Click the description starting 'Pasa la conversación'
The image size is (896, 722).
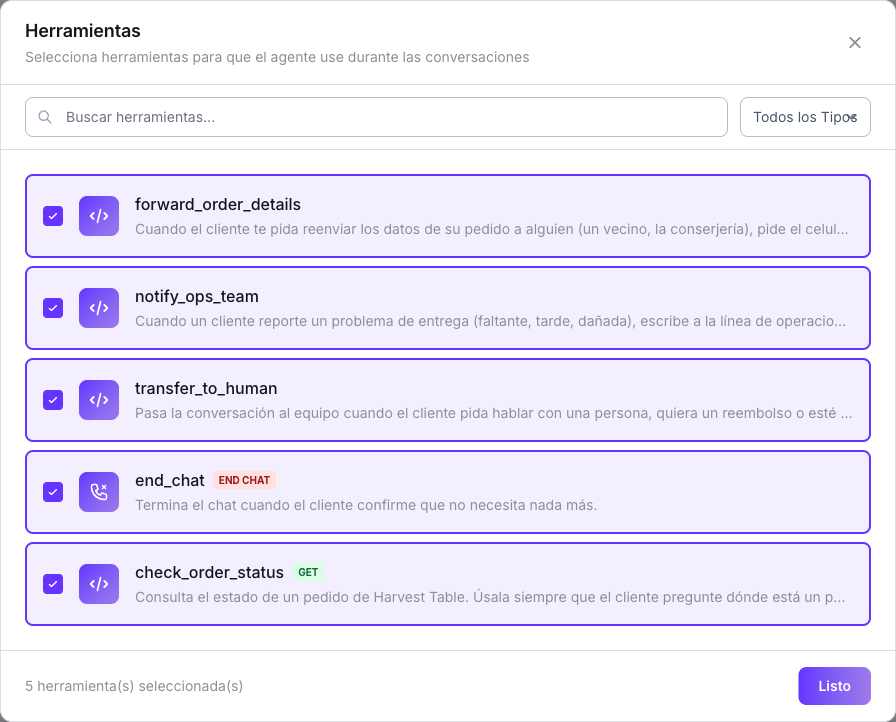[494, 413]
